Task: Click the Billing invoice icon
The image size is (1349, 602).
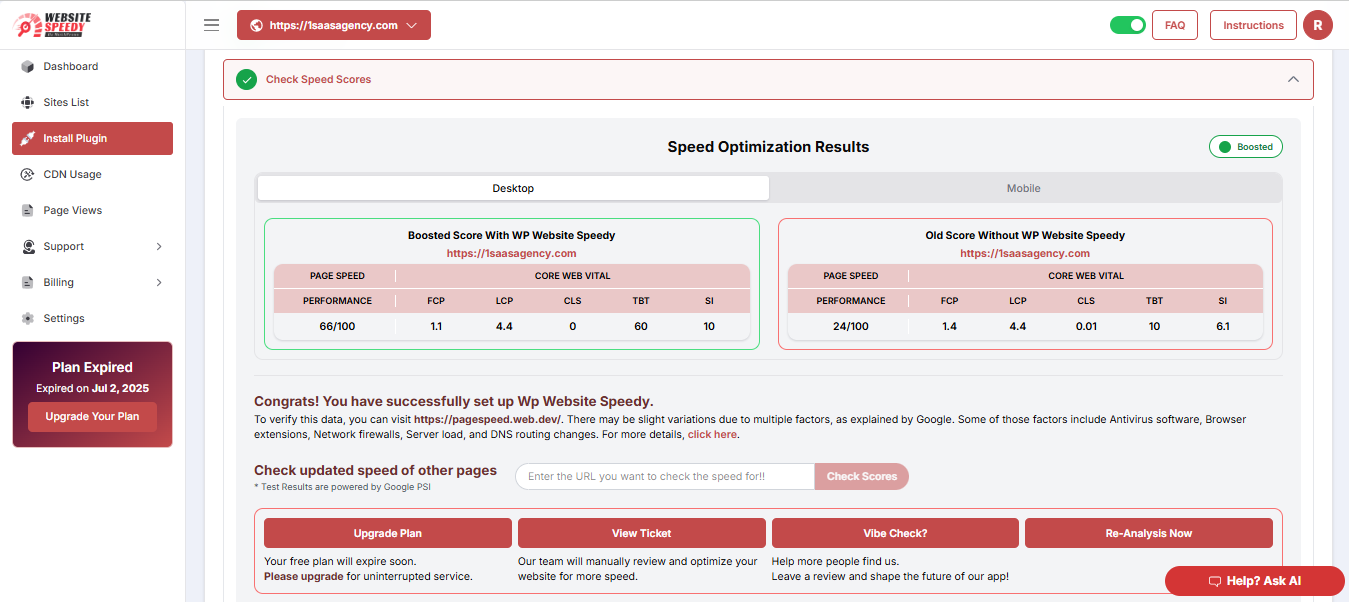Action: coord(28,283)
